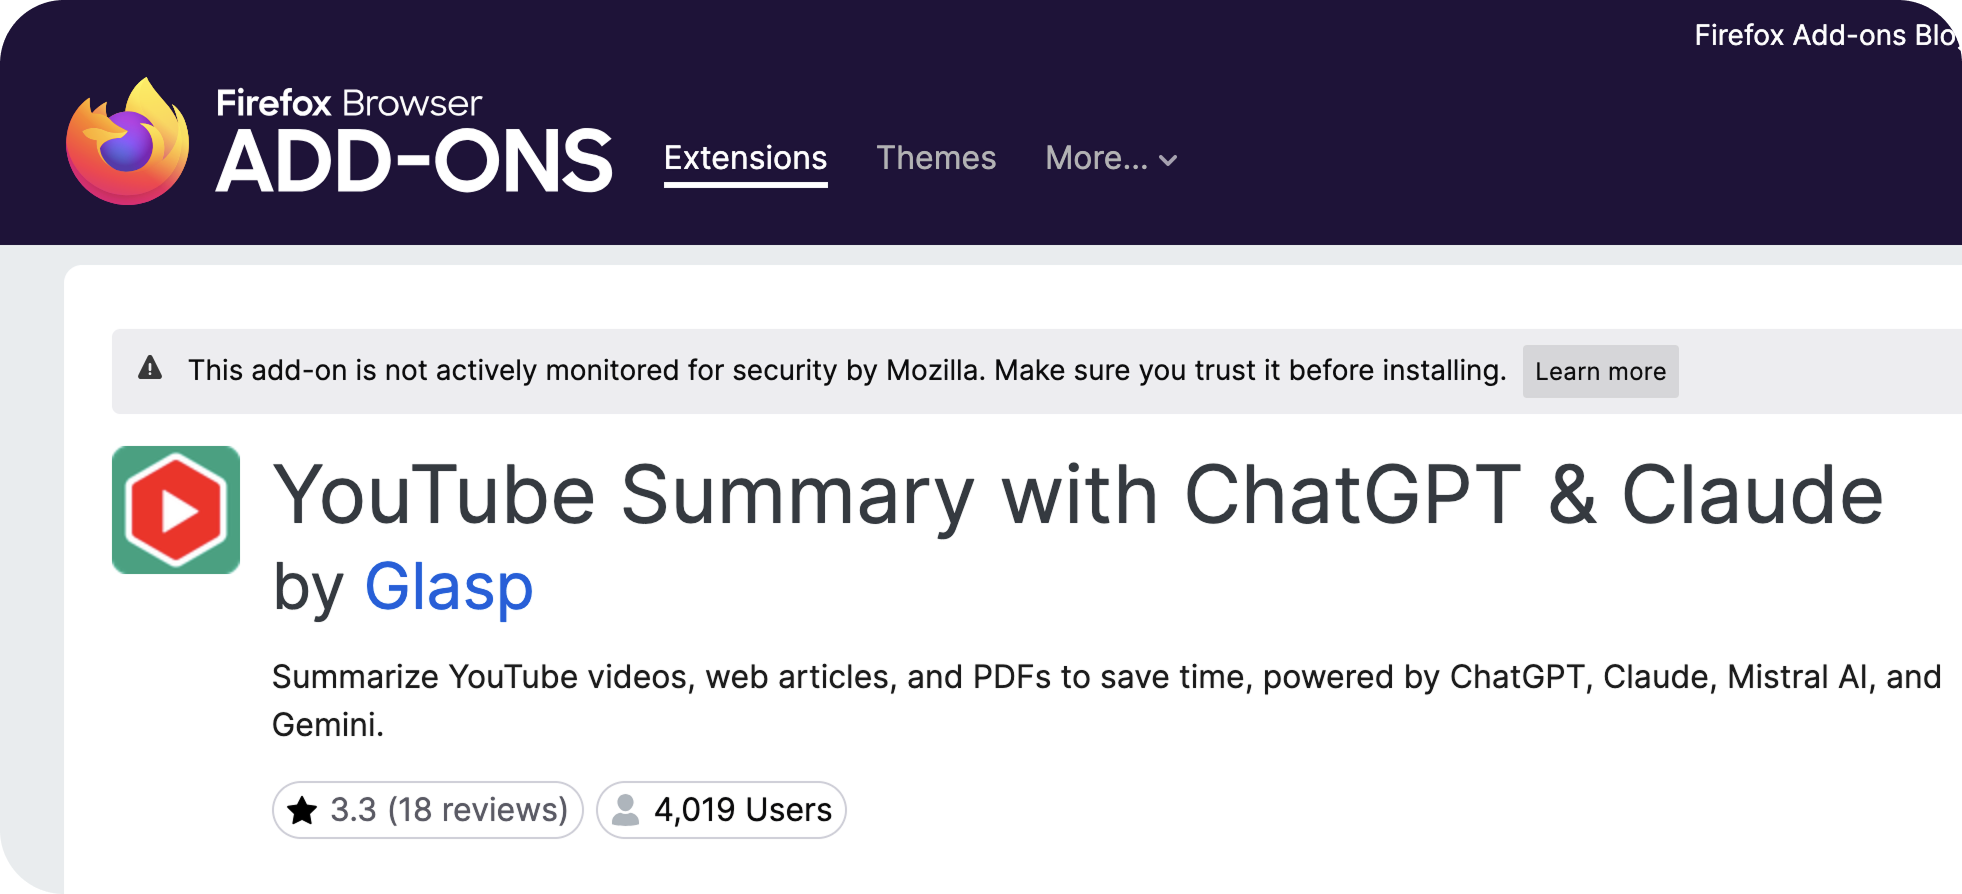Click the warning triangle icon
This screenshot has height=894, width=1962.
[150, 368]
